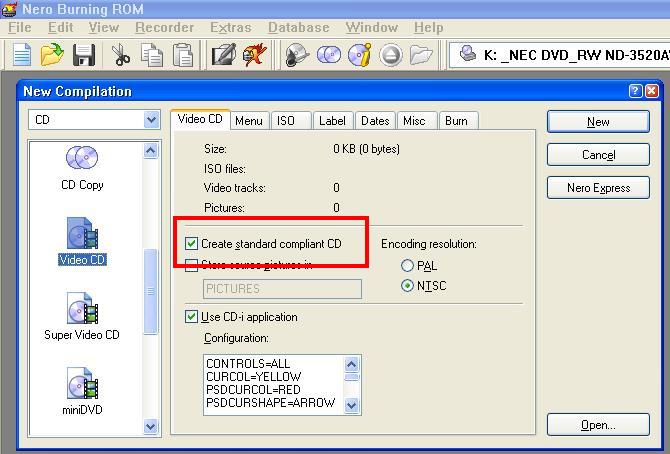Viewport: 670px width, 454px height.
Task: Click the burning flame figure icon
Action: pyautogui.click(x=255, y=55)
